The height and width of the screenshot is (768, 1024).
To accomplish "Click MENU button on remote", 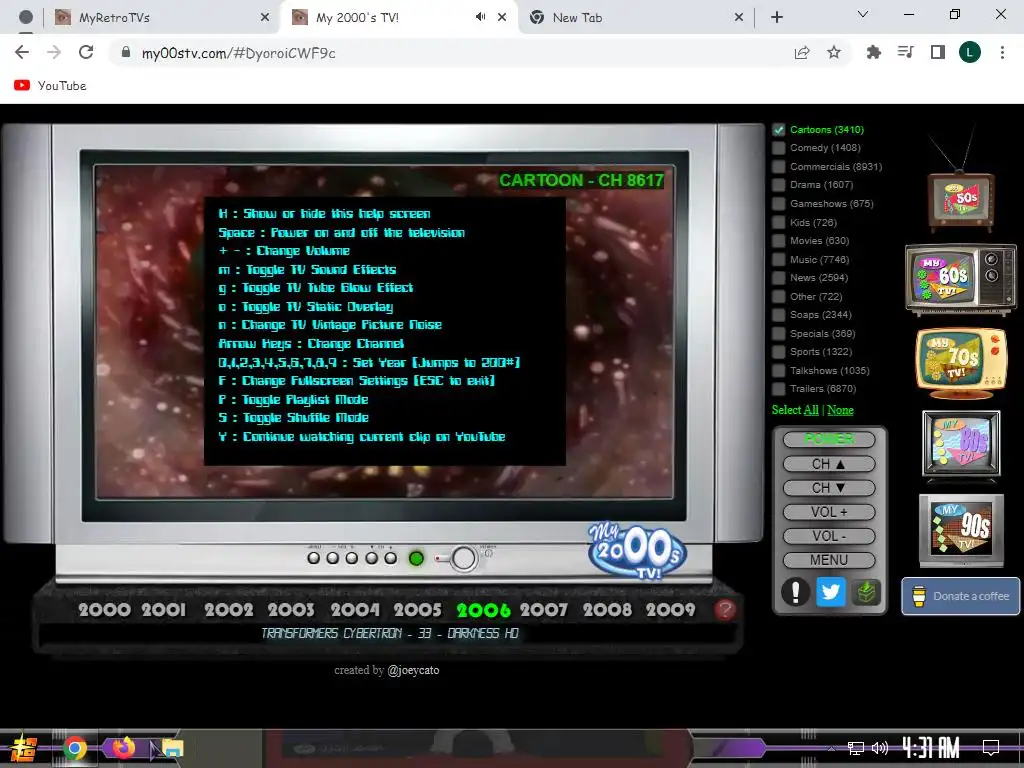I will click(x=829, y=560).
